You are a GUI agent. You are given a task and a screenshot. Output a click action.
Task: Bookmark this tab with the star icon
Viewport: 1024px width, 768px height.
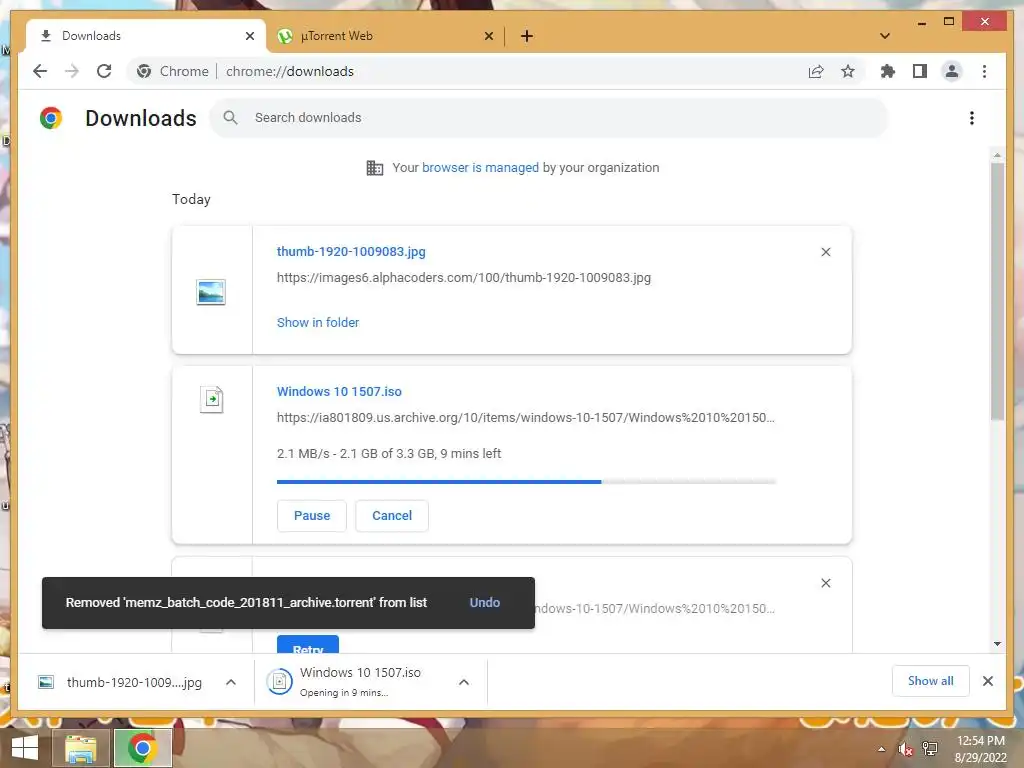(848, 71)
